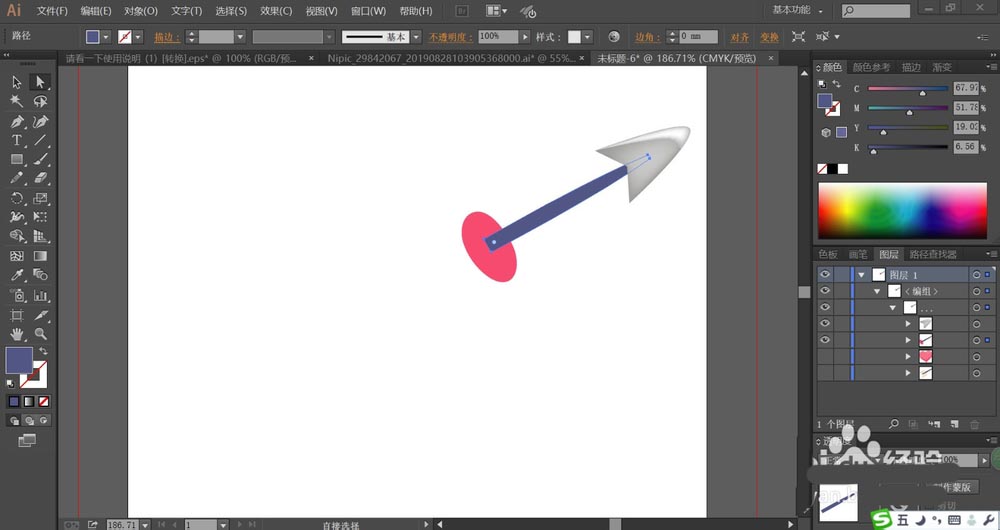1000x530 pixels.
Task: Select the Direct Selection tool
Action: coord(40,82)
